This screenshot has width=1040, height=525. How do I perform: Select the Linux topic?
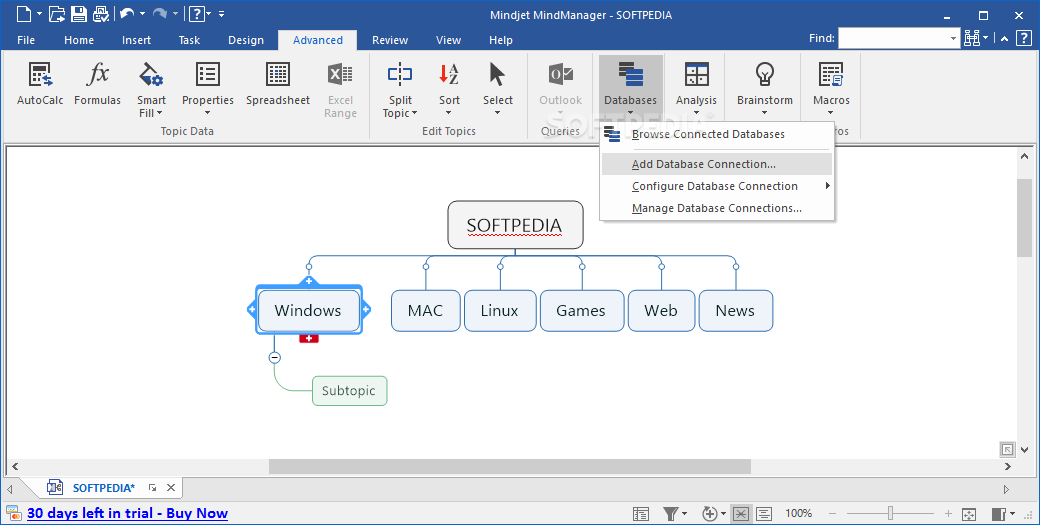tap(499, 310)
